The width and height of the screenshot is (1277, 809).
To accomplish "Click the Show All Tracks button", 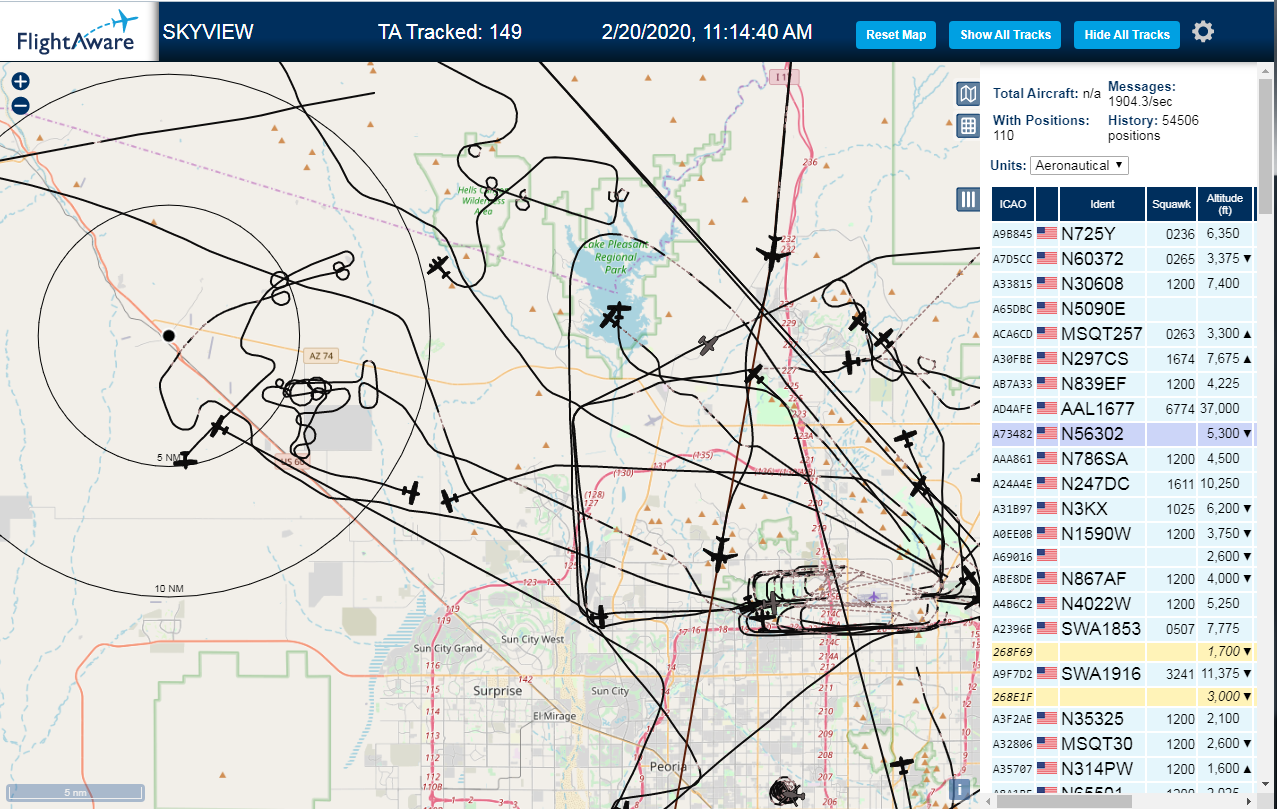I will coord(1005,35).
